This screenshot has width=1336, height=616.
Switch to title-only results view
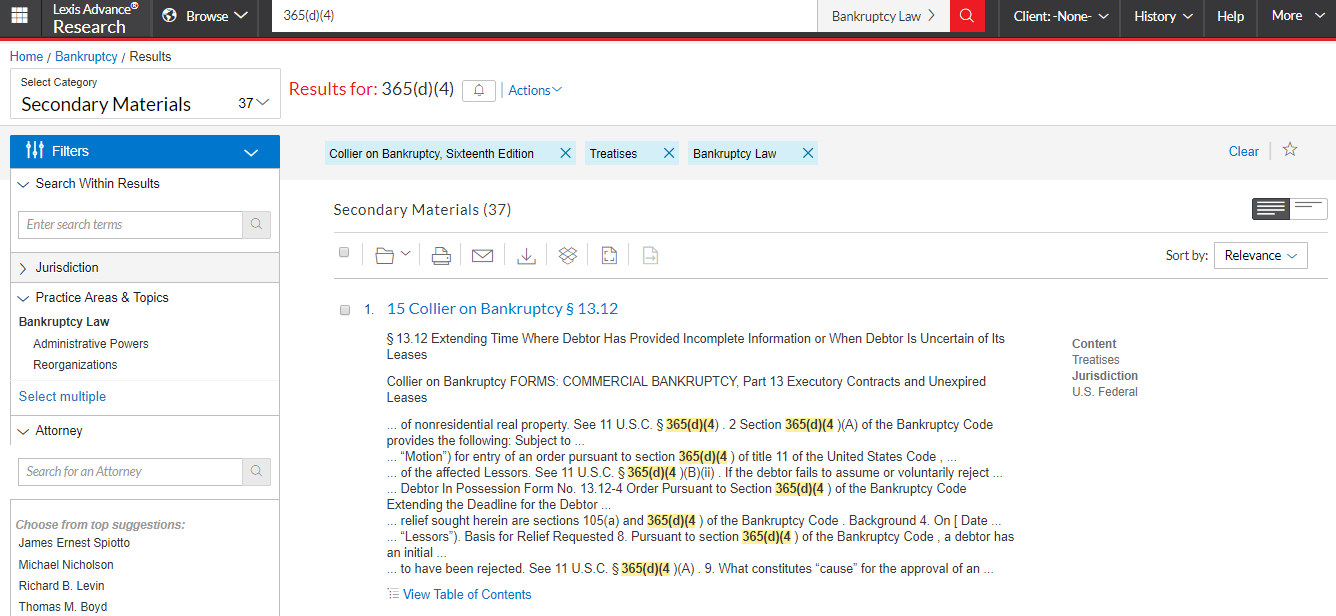pos(1308,209)
